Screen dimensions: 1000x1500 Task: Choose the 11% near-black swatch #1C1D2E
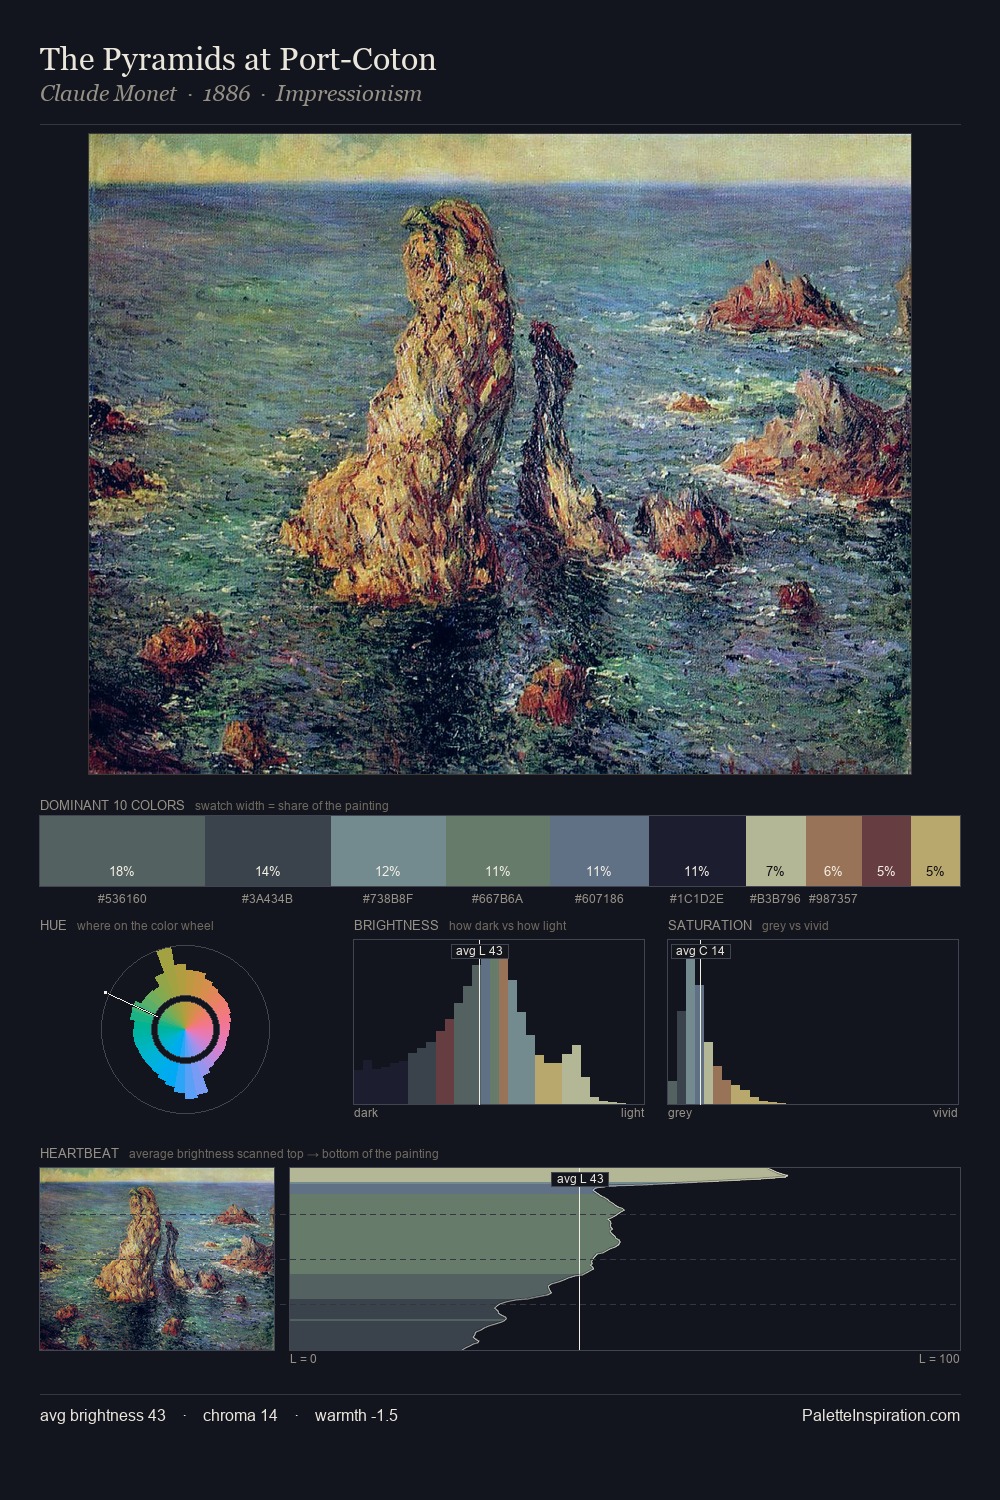[697, 851]
